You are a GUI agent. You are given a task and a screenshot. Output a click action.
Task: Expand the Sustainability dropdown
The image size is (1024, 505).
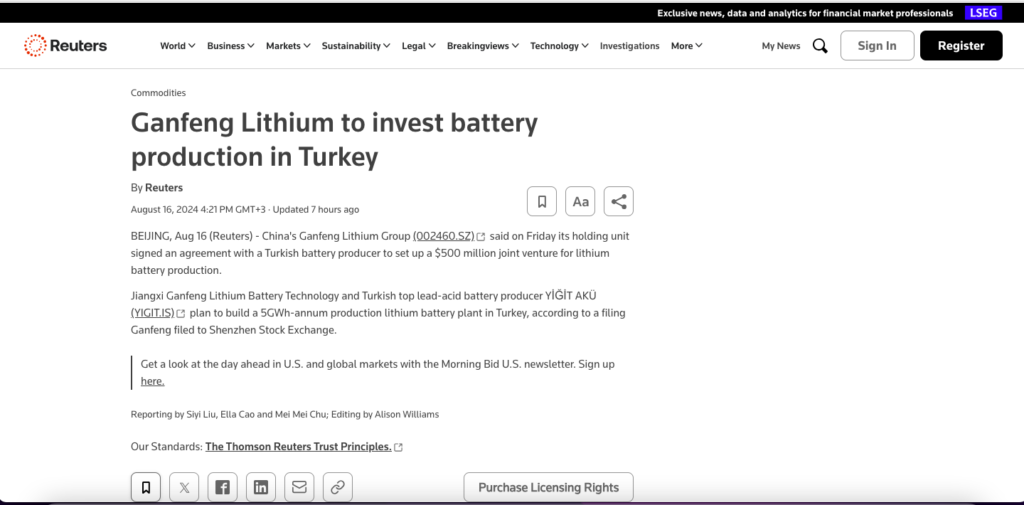click(x=356, y=46)
